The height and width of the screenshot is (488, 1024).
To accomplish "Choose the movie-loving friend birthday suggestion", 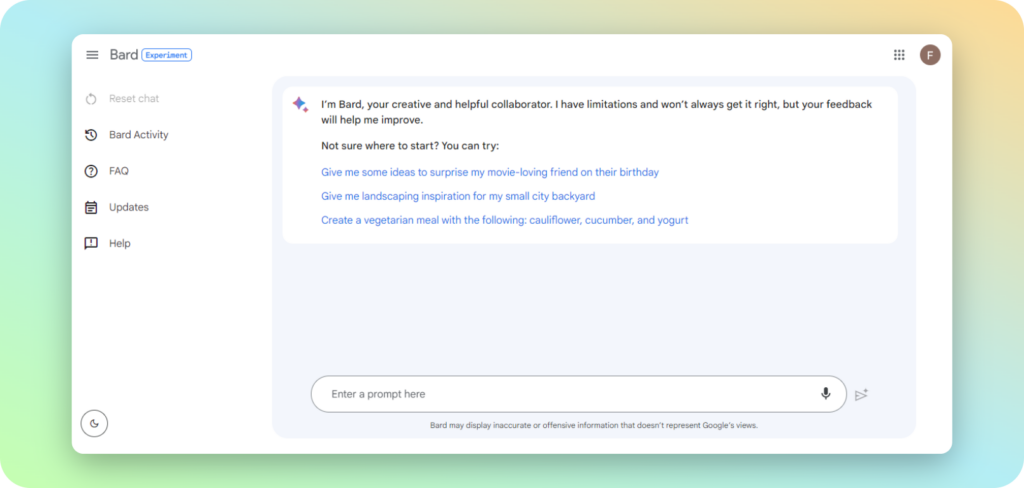I will pyautogui.click(x=490, y=172).
